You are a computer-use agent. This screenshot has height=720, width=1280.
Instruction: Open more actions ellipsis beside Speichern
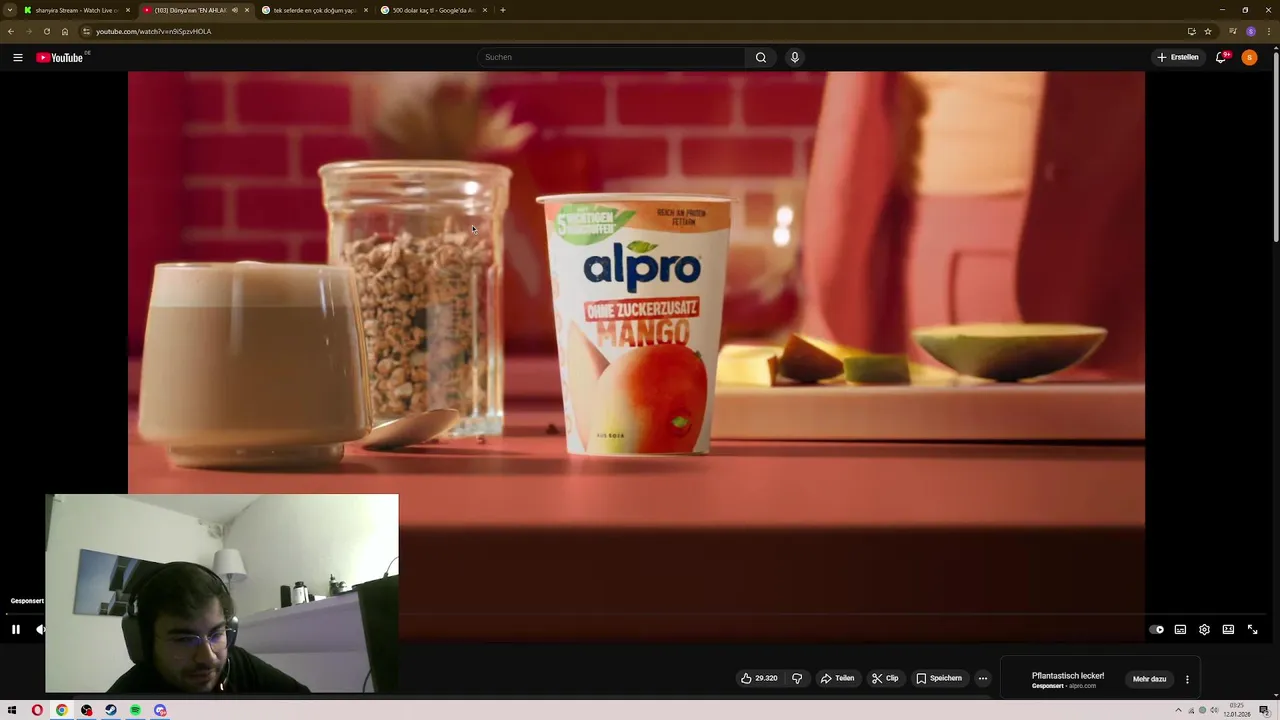pyautogui.click(x=983, y=678)
